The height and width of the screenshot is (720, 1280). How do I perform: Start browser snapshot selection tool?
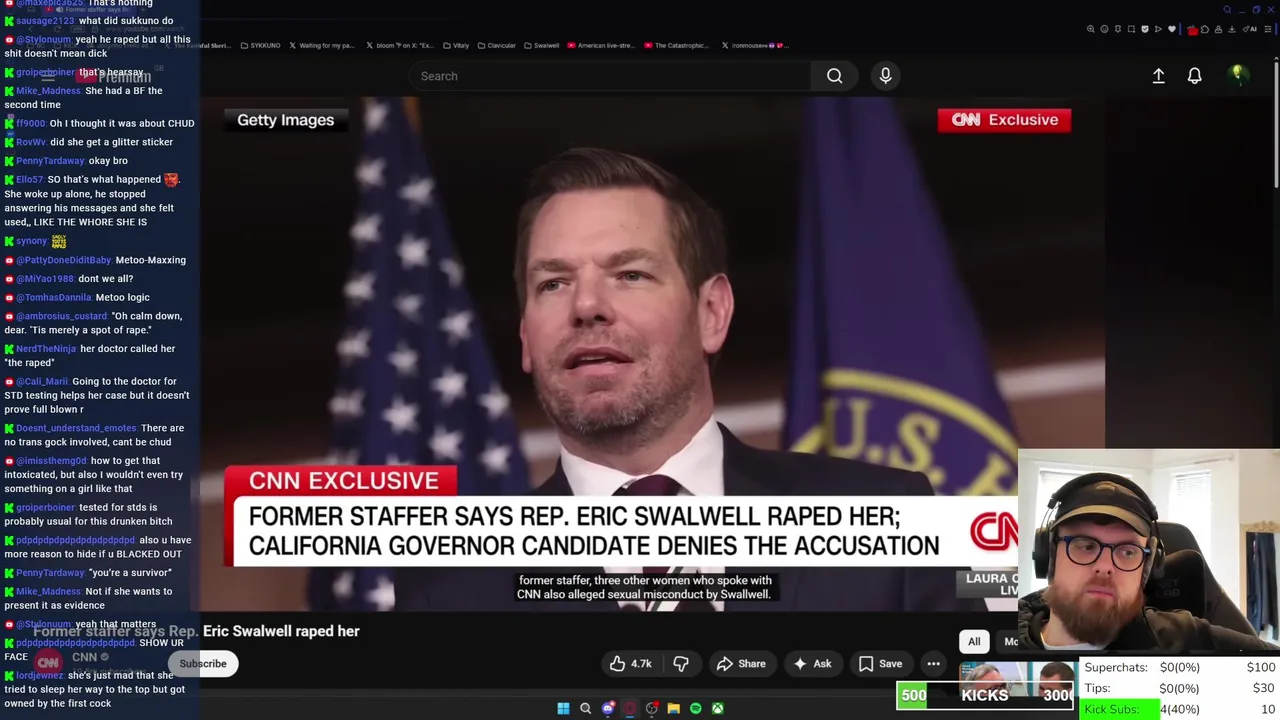pyautogui.click(x=1131, y=29)
